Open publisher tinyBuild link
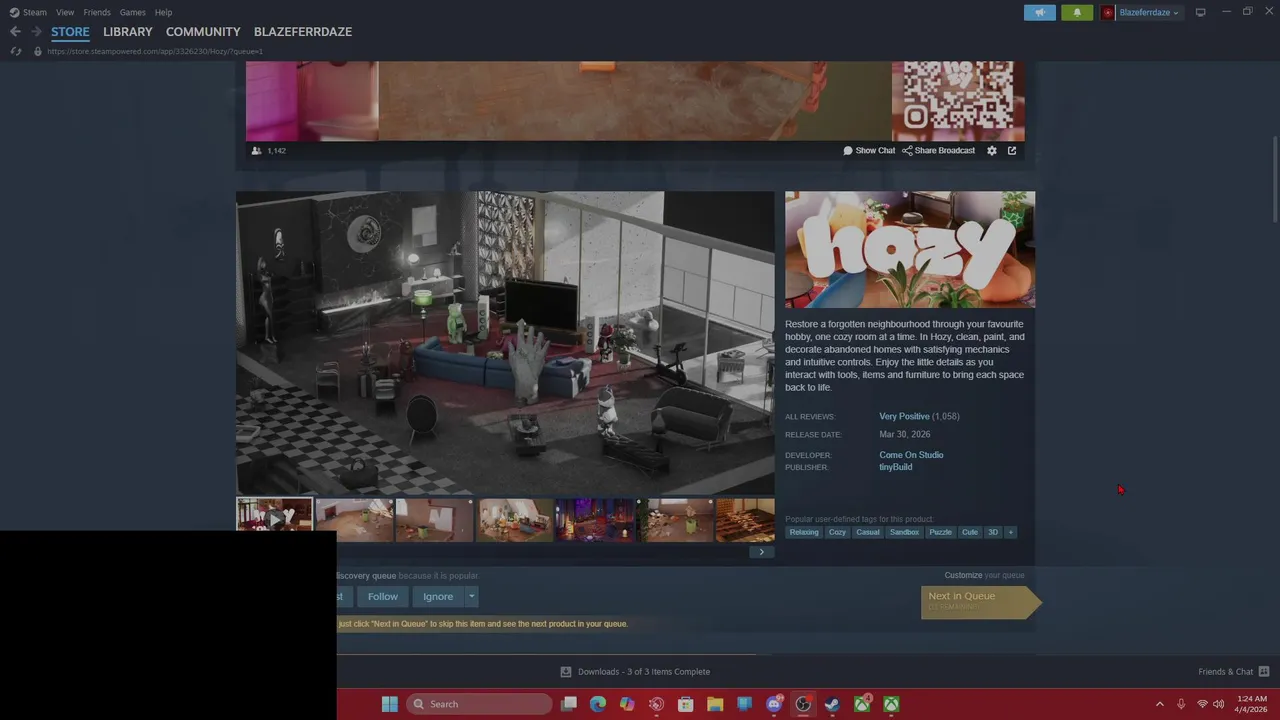Screen dimensions: 1280x720 895,467
